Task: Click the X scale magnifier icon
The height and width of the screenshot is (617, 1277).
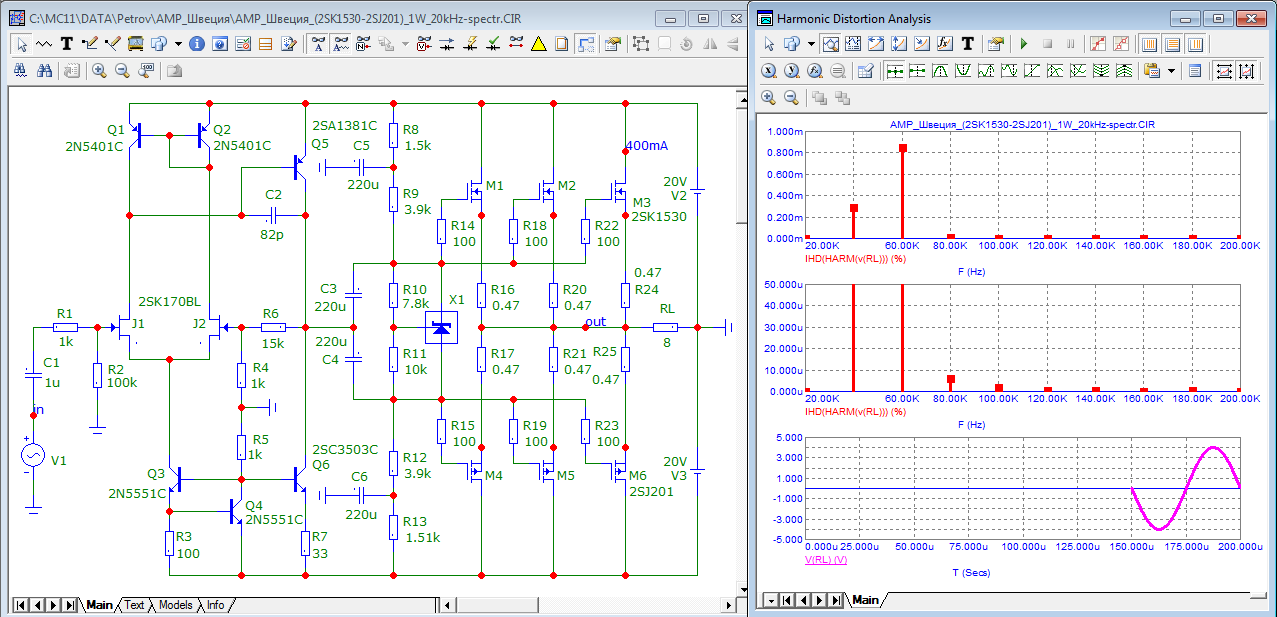Action: tap(769, 71)
